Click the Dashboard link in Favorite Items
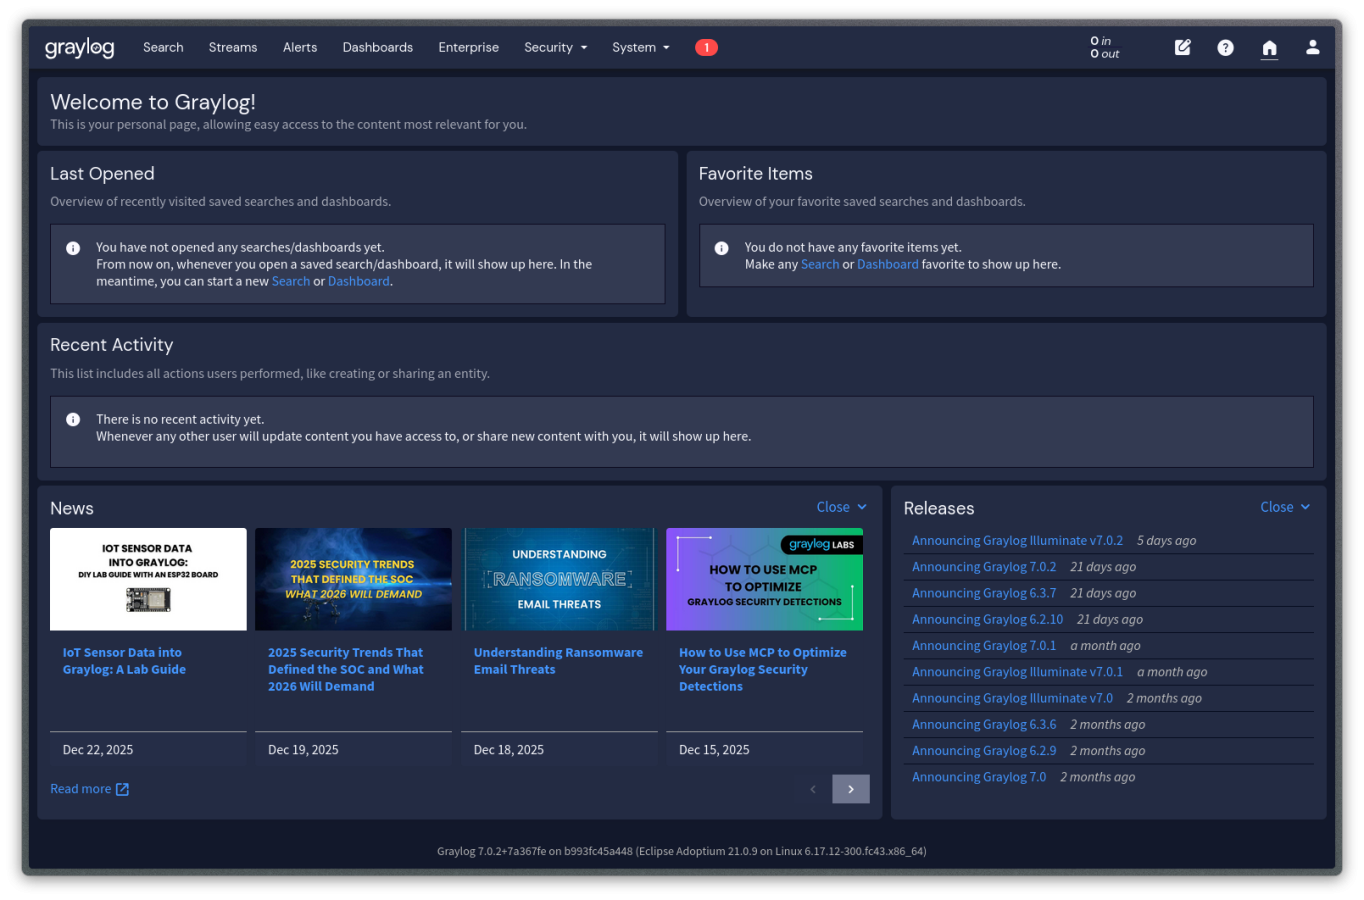 [x=888, y=264]
